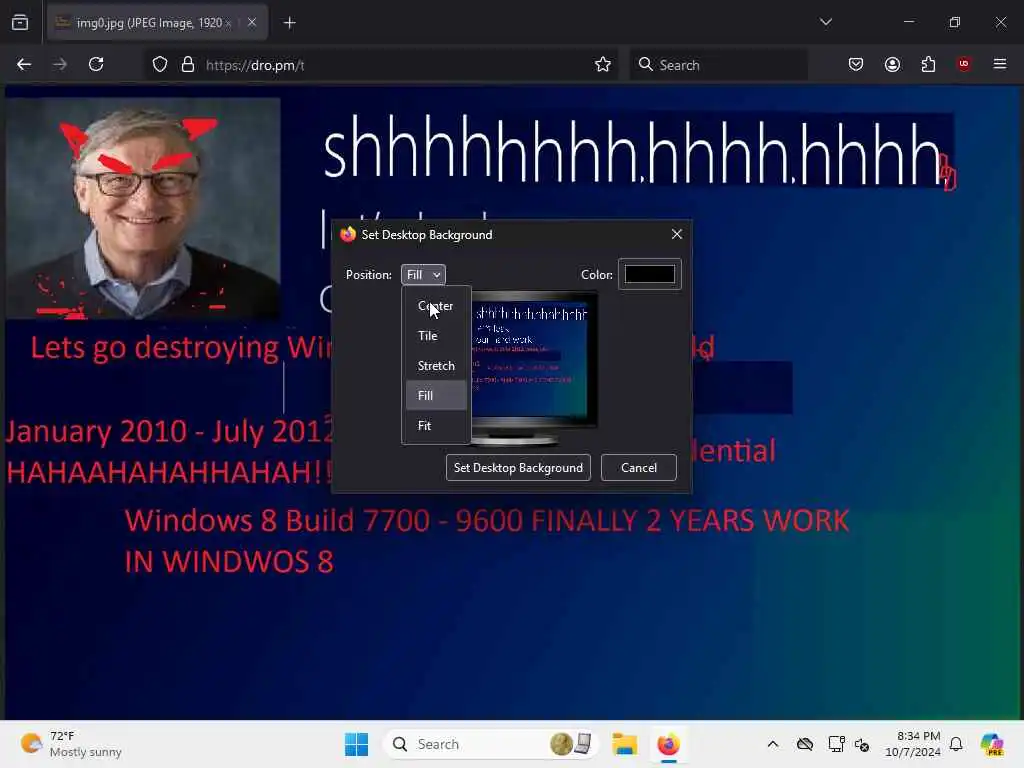List all tabs with the chevron

tap(825, 22)
